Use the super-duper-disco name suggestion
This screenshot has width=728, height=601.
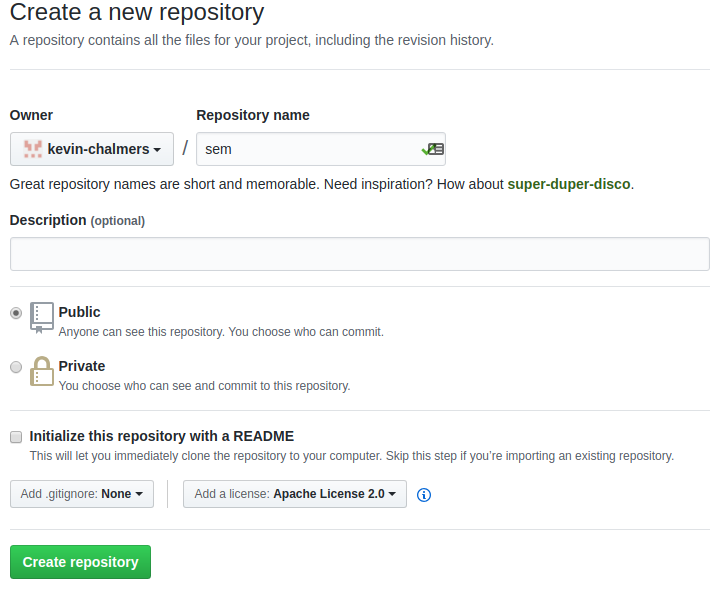[x=570, y=184]
